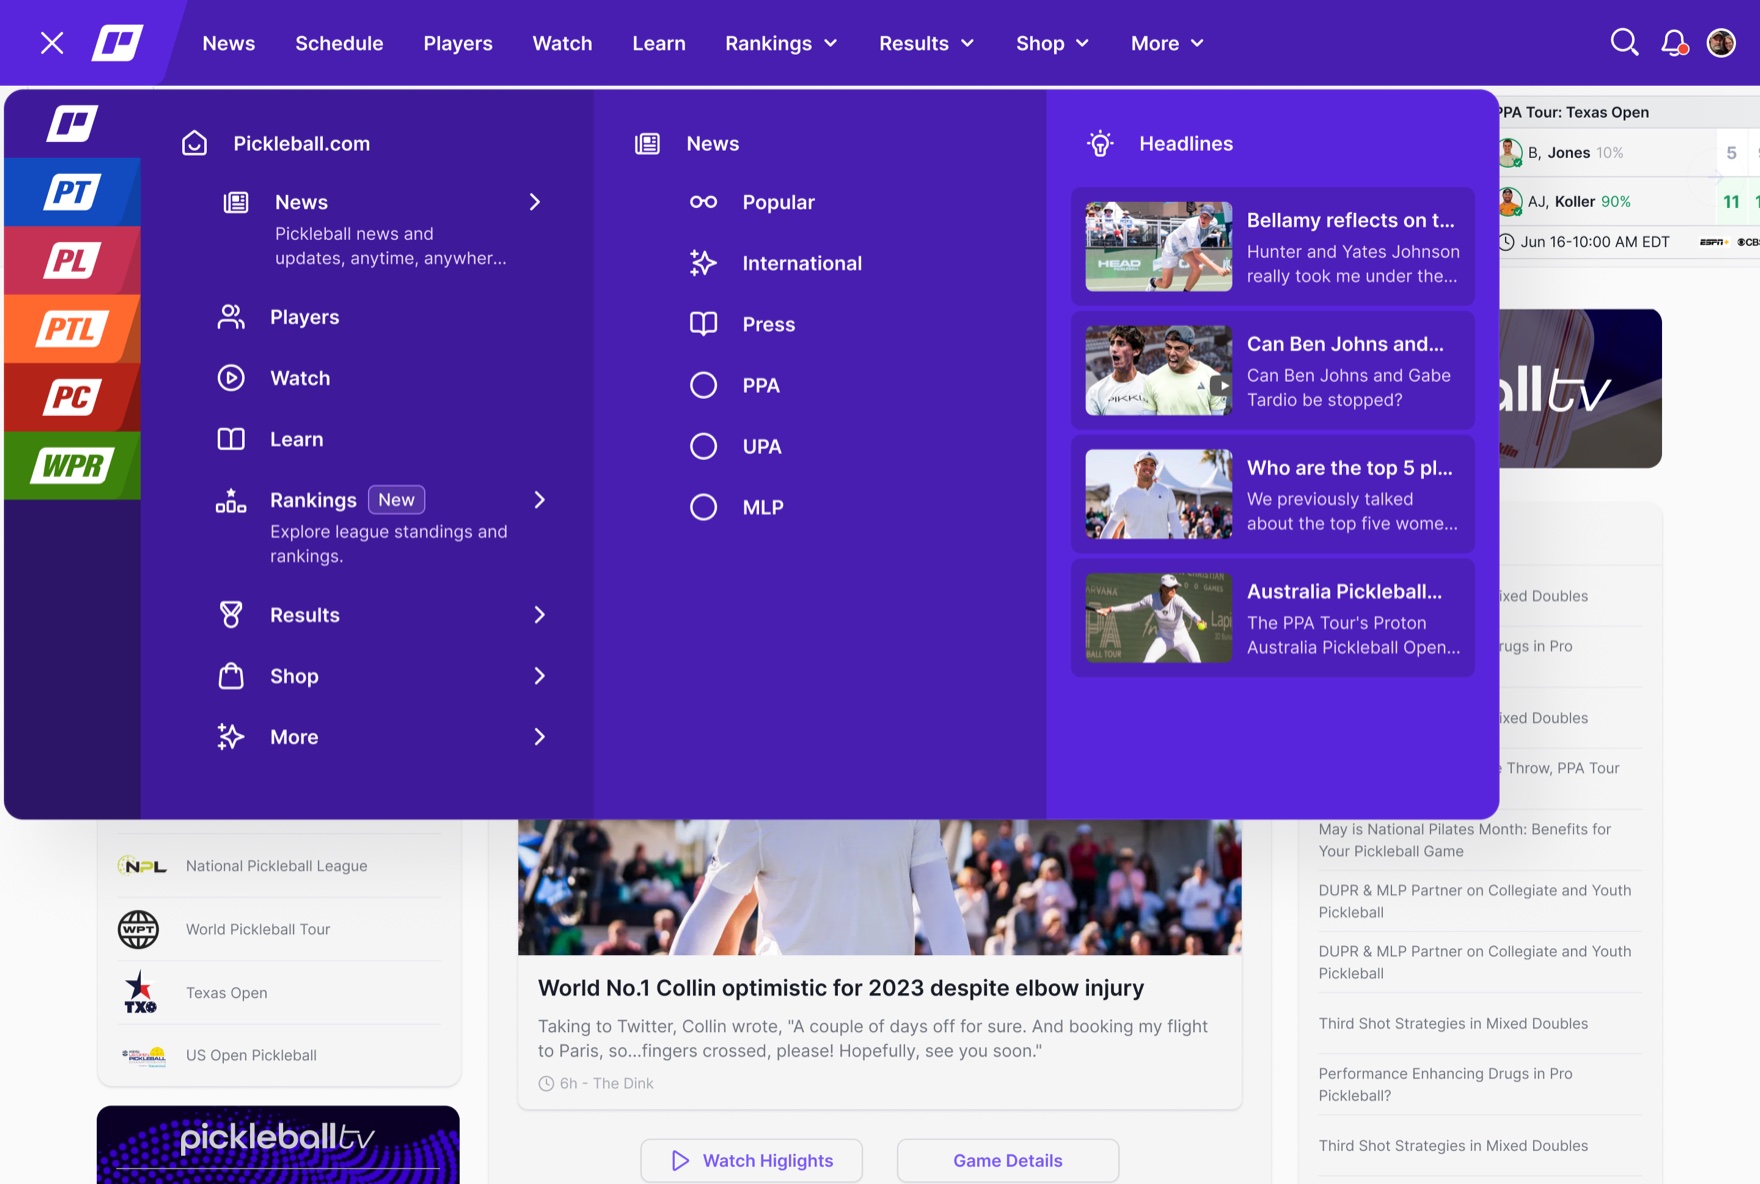Open the Can Ben Johns headline card
This screenshot has width=1760, height=1184.
coord(1273,370)
